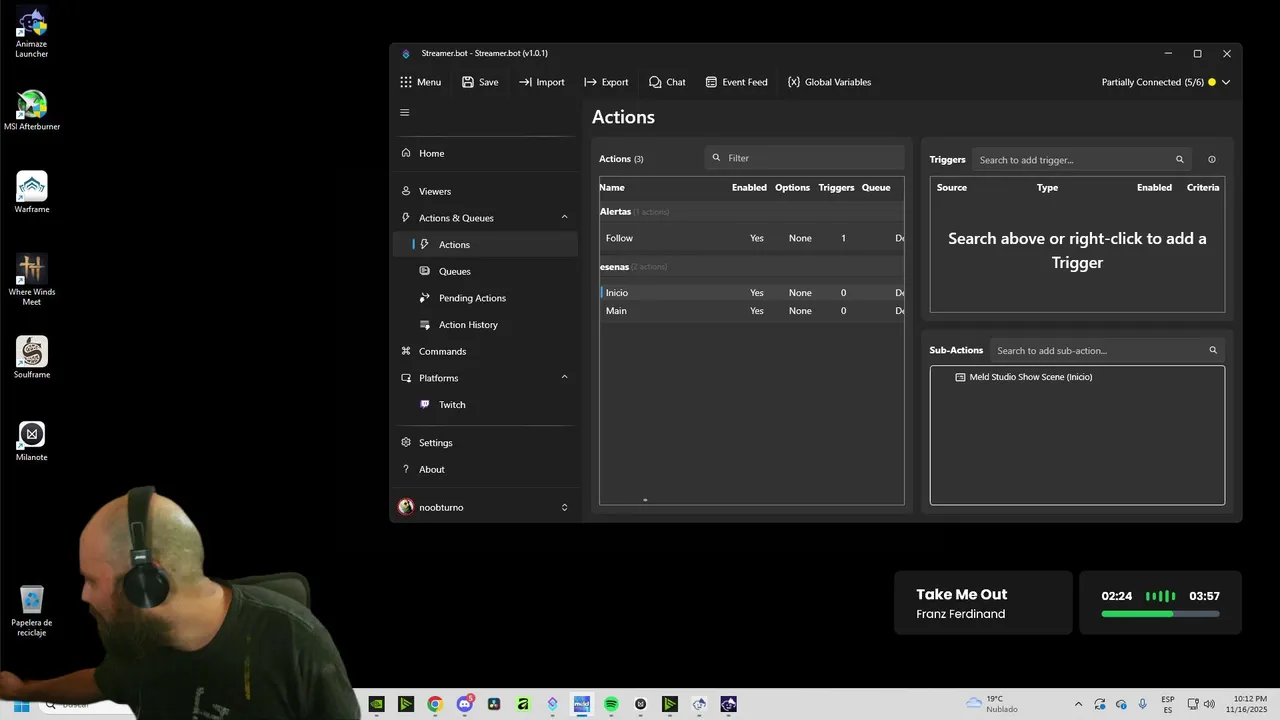Open Google Chrome from the taskbar

(x=435, y=704)
